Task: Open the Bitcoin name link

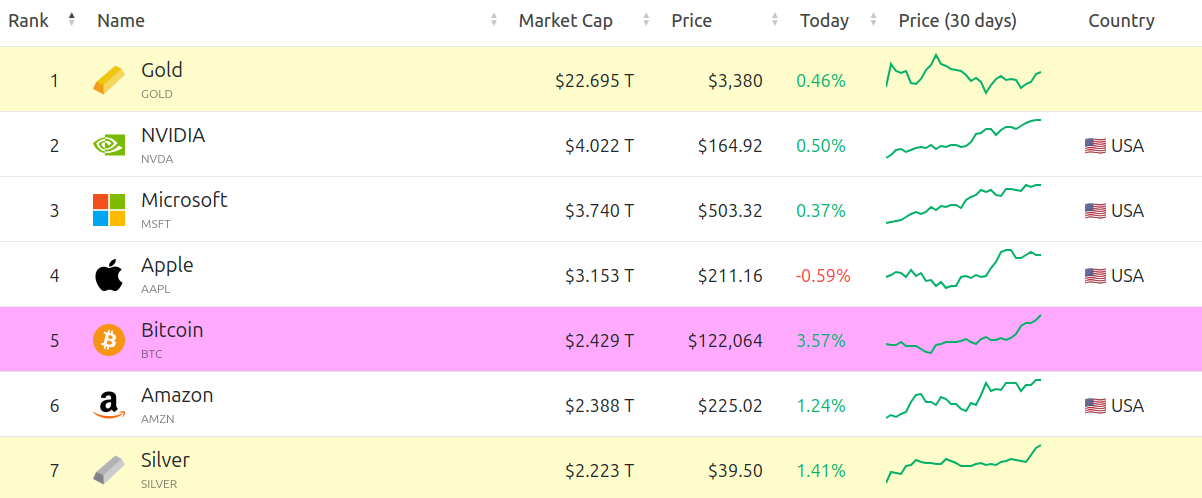Action: [172, 330]
